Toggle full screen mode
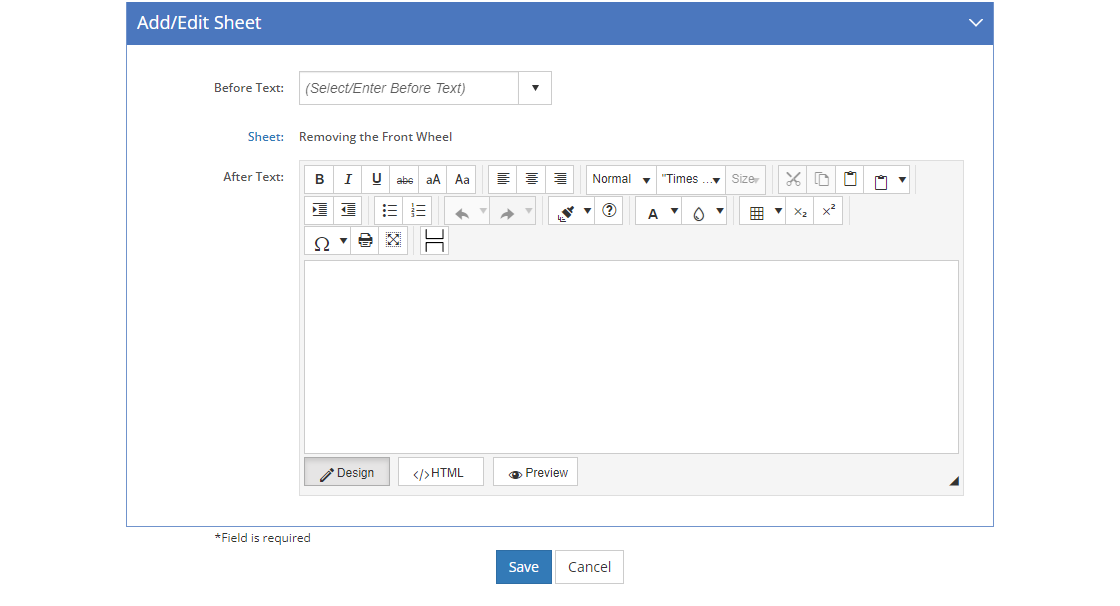Viewport: 1120px width, 606px height. (x=394, y=241)
